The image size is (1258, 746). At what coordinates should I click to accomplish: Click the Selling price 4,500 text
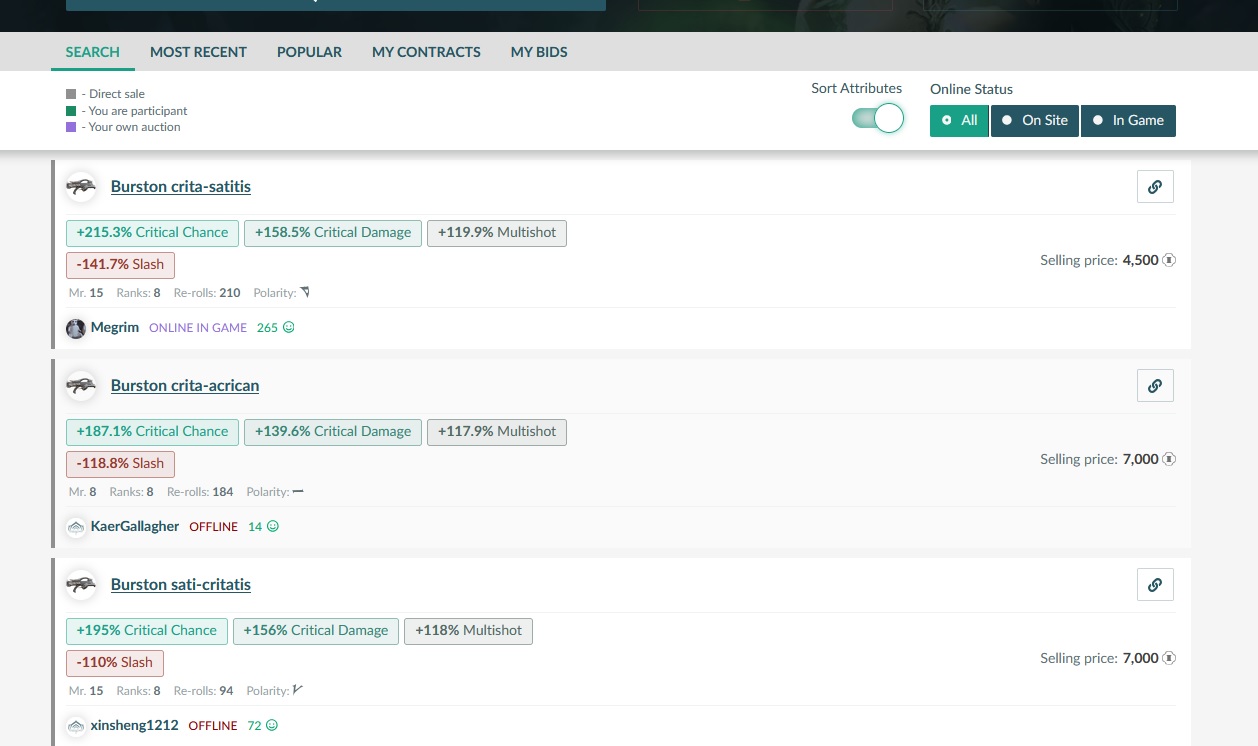click(1099, 260)
